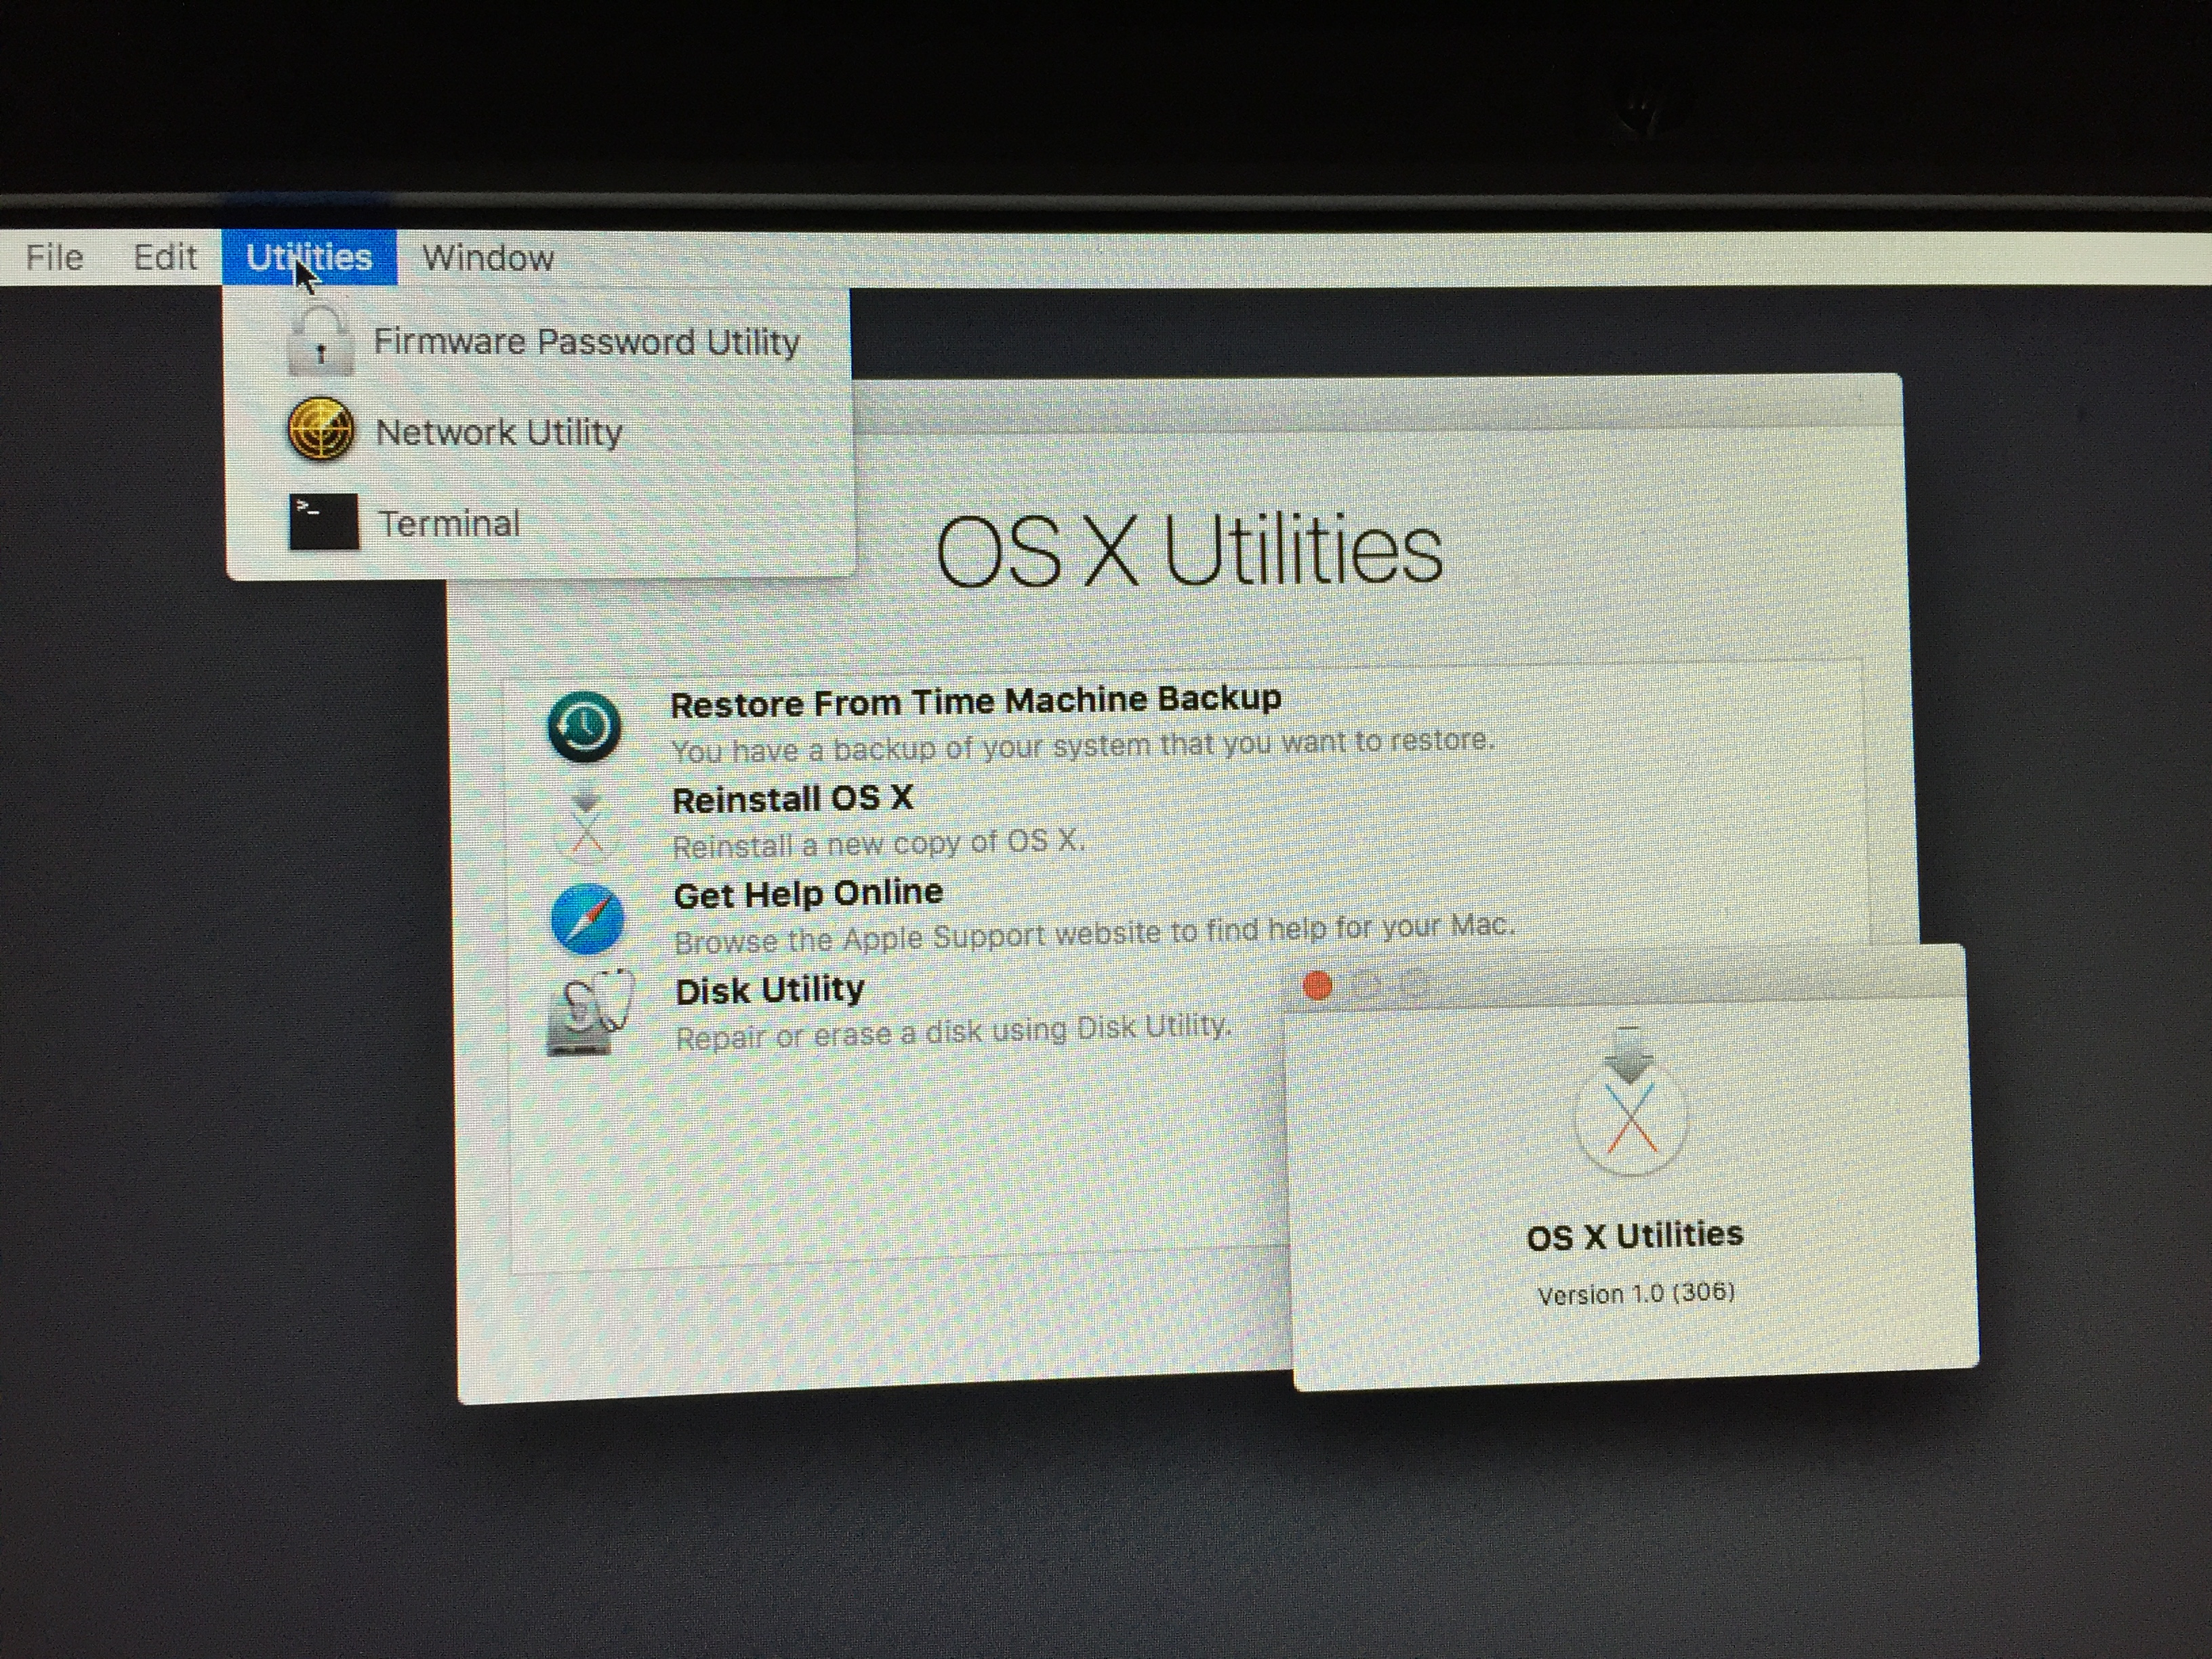Image resolution: width=2212 pixels, height=1659 pixels.
Task: Click the large OS X installer icon in About window
Action: [x=1630, y=1100]
